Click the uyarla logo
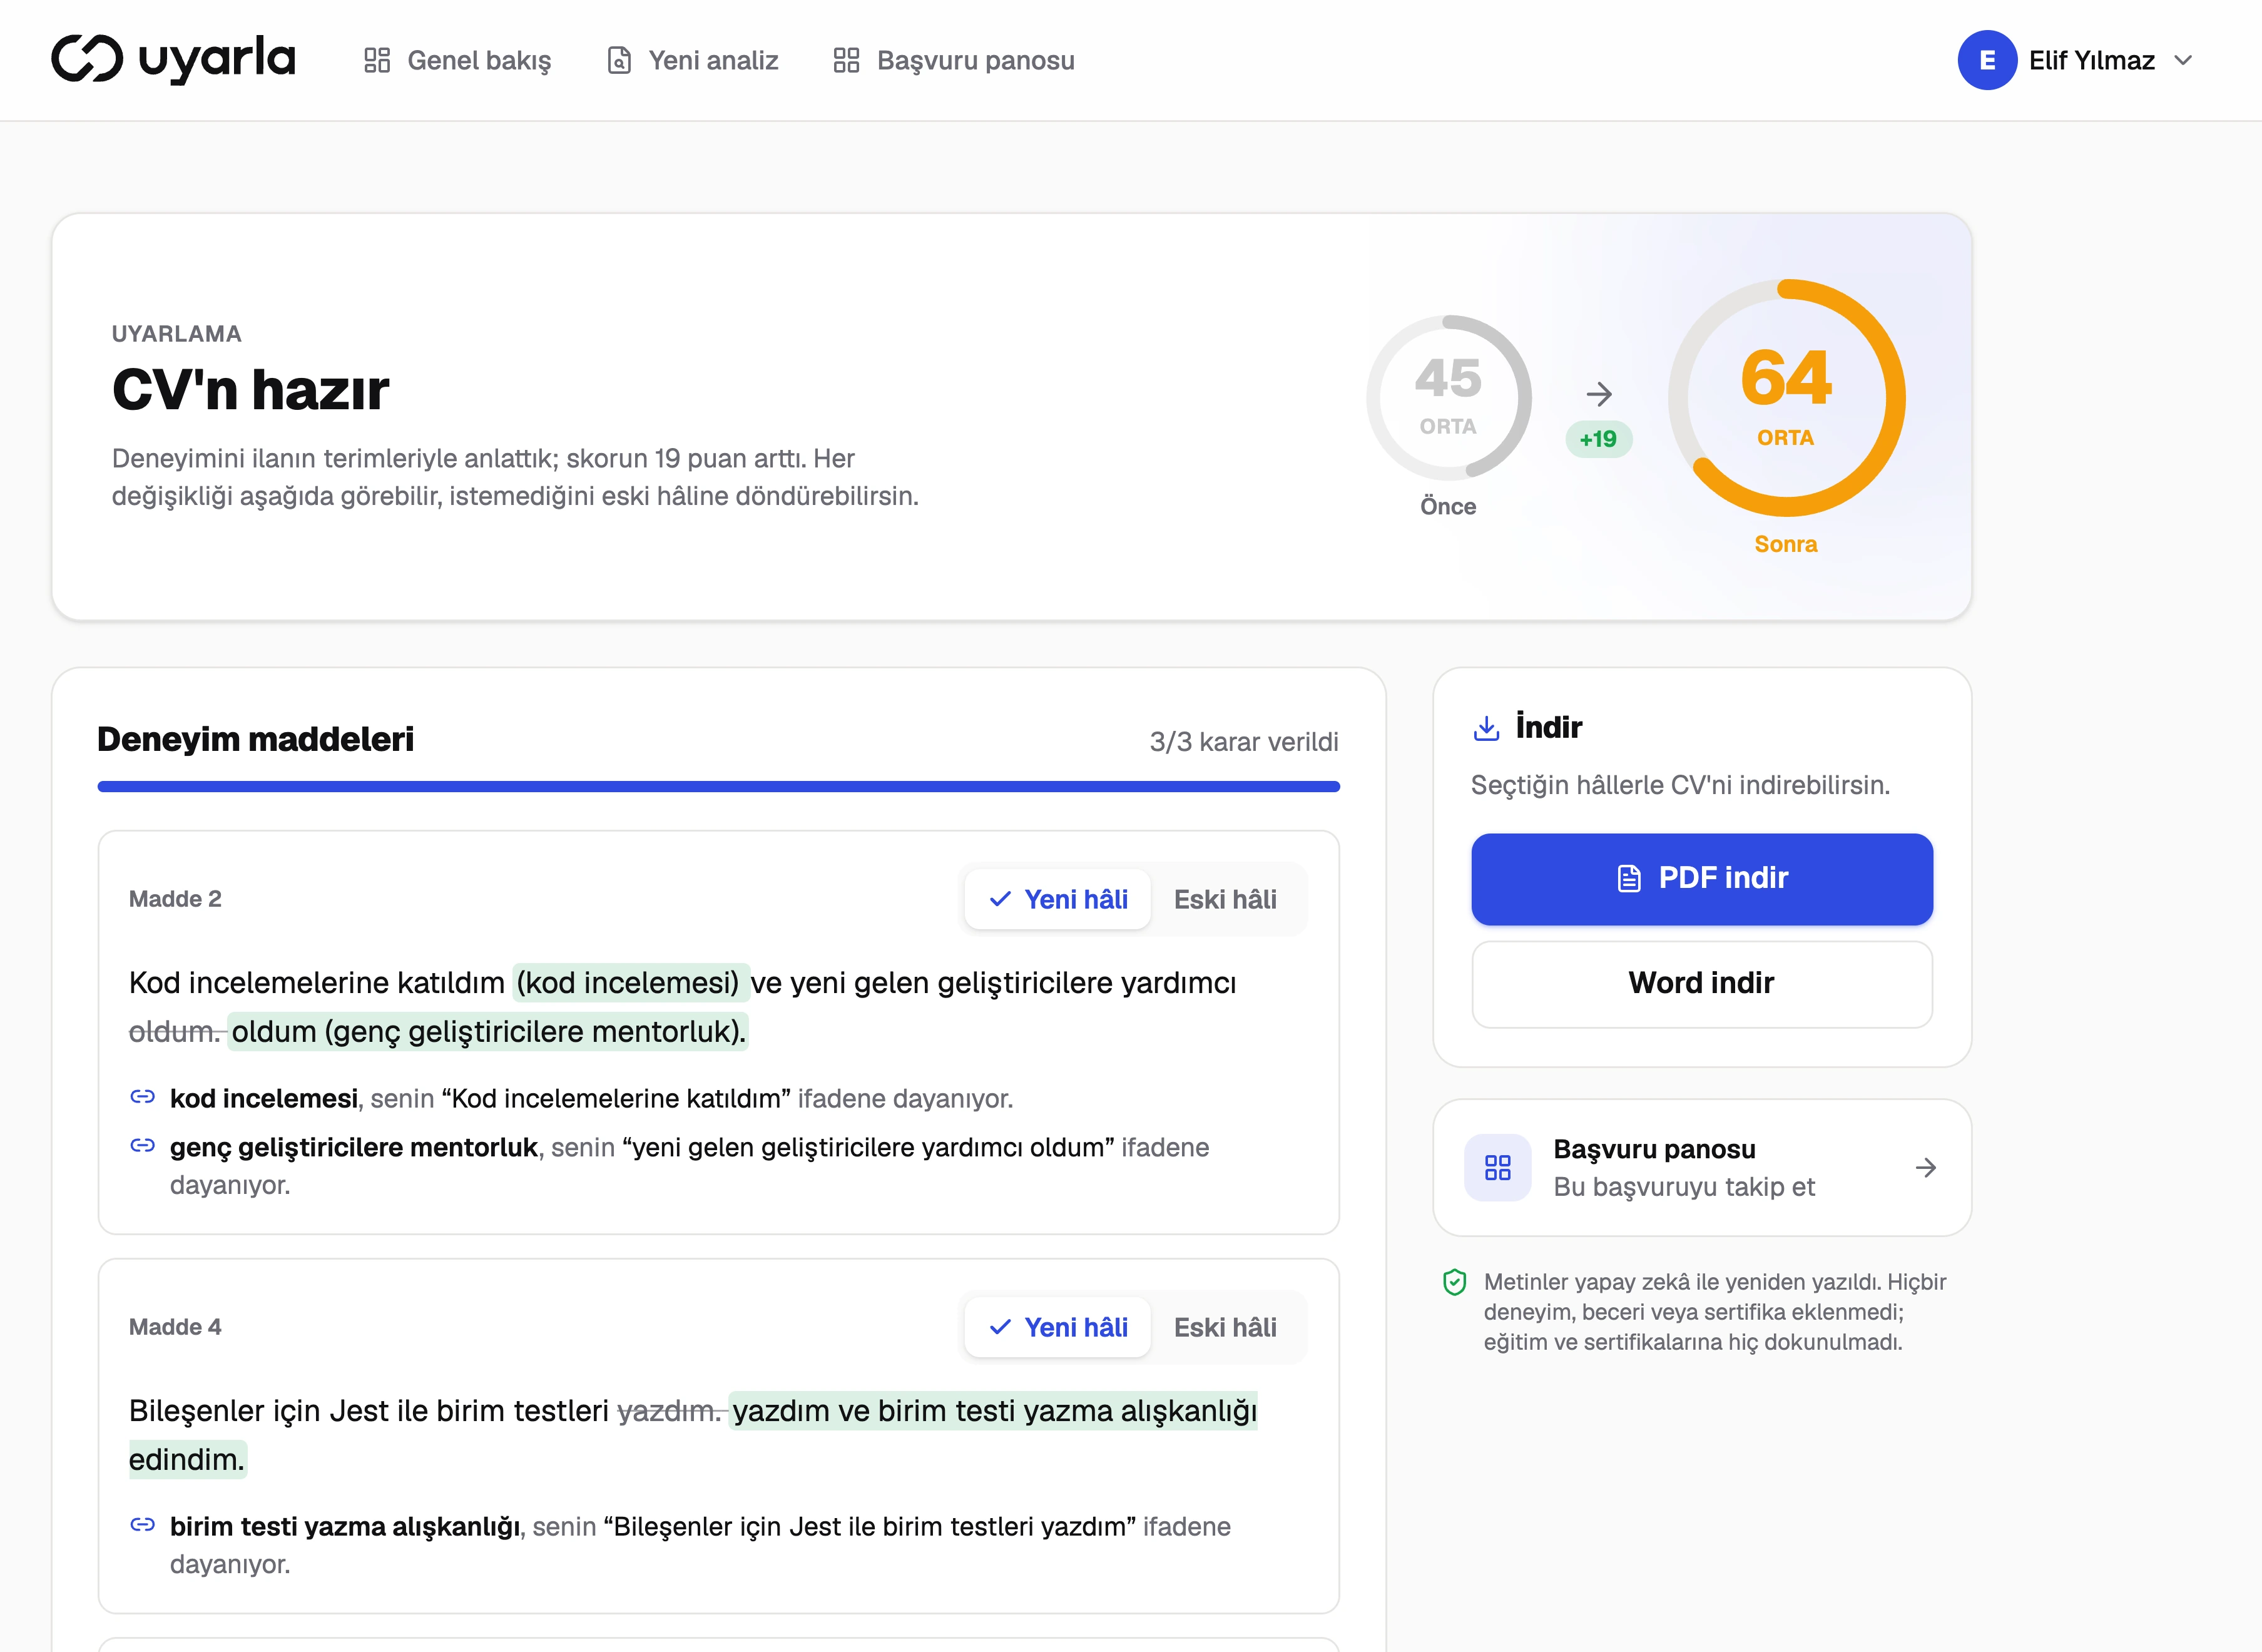2262x1652 pixels. pyautogui.click(x=173, y=59)
